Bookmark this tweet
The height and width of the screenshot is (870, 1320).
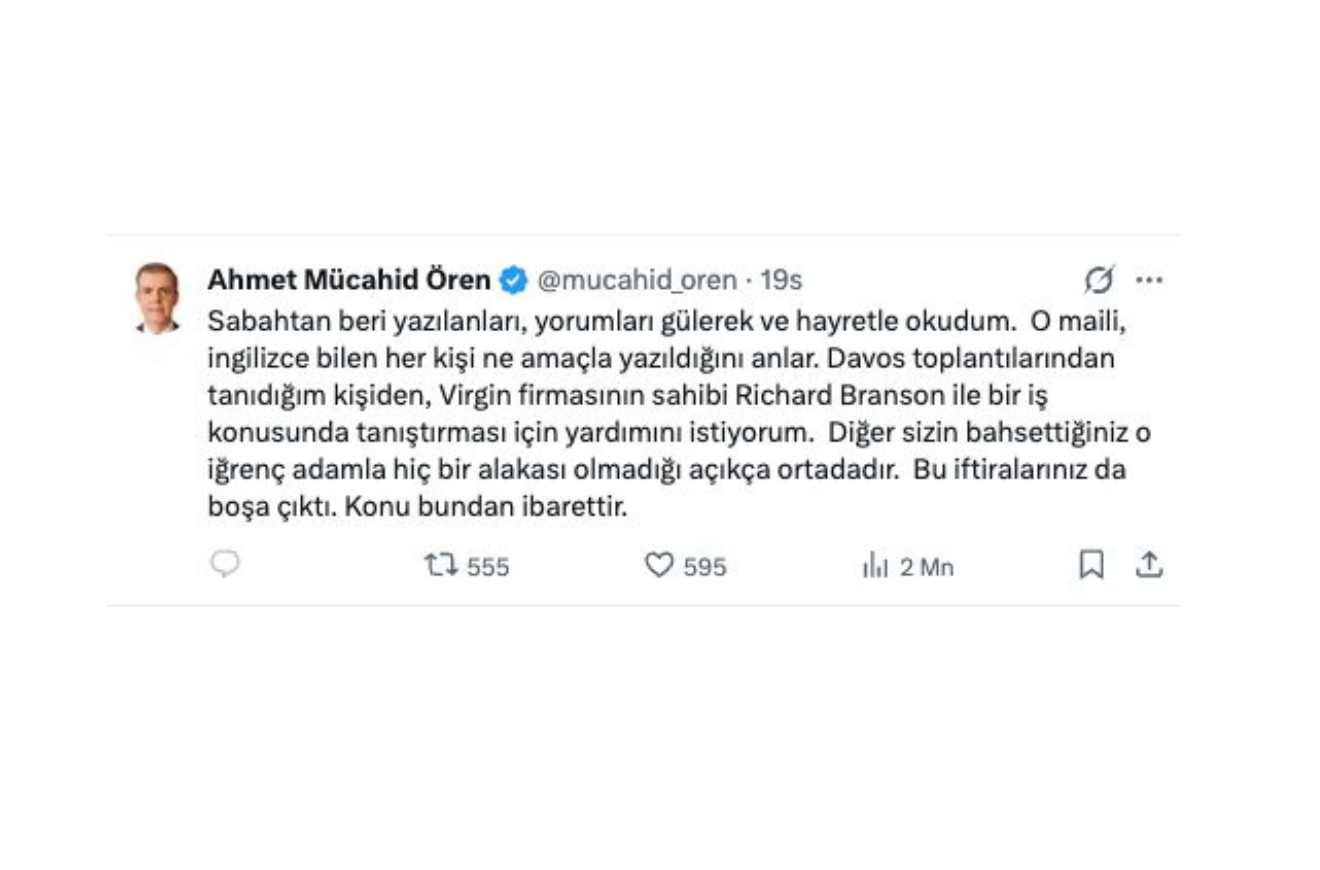pos(1091,566)
